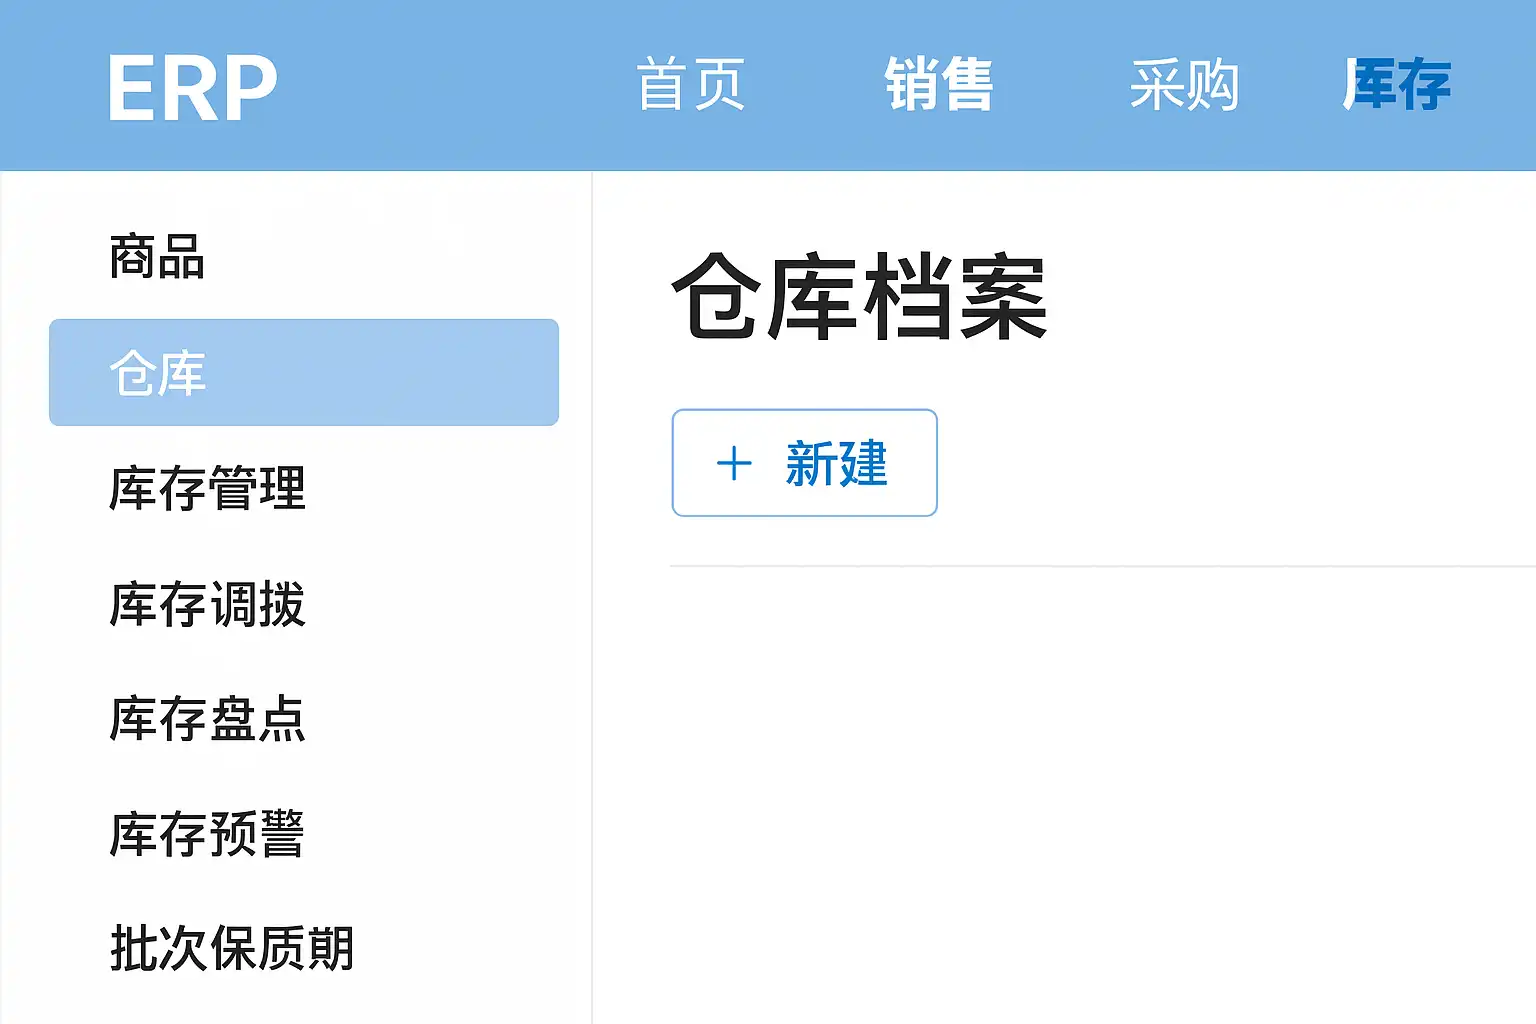Click the empty content area below divider

tap(1060, 790)
